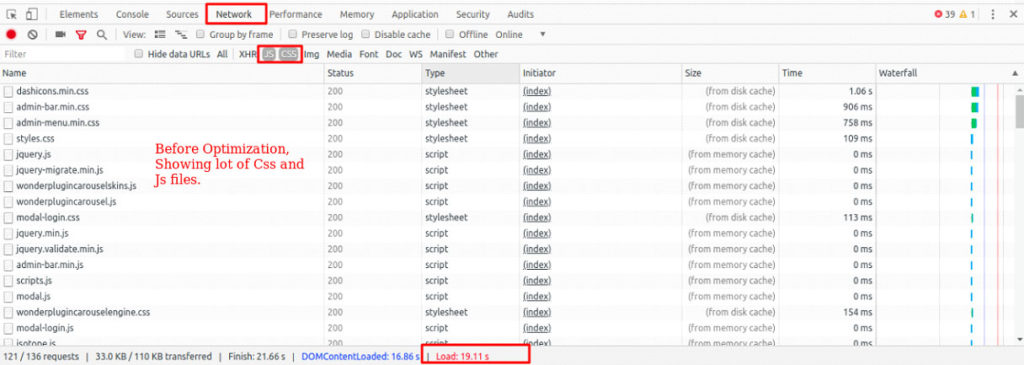Switch to the Console tab

[132, 14]
